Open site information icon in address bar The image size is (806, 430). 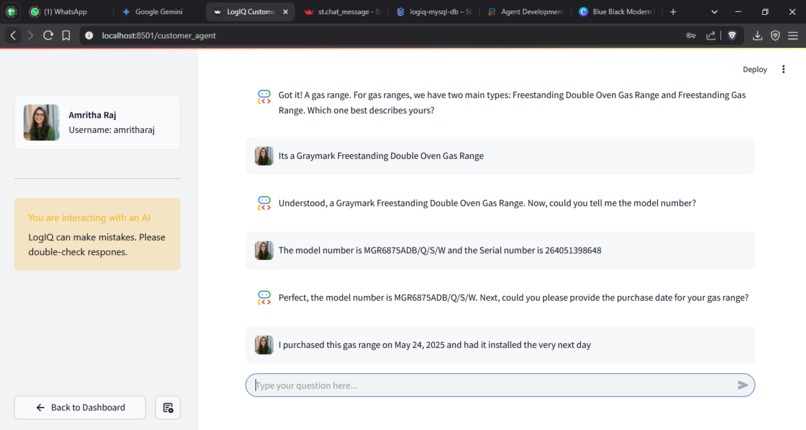point(89,35)
